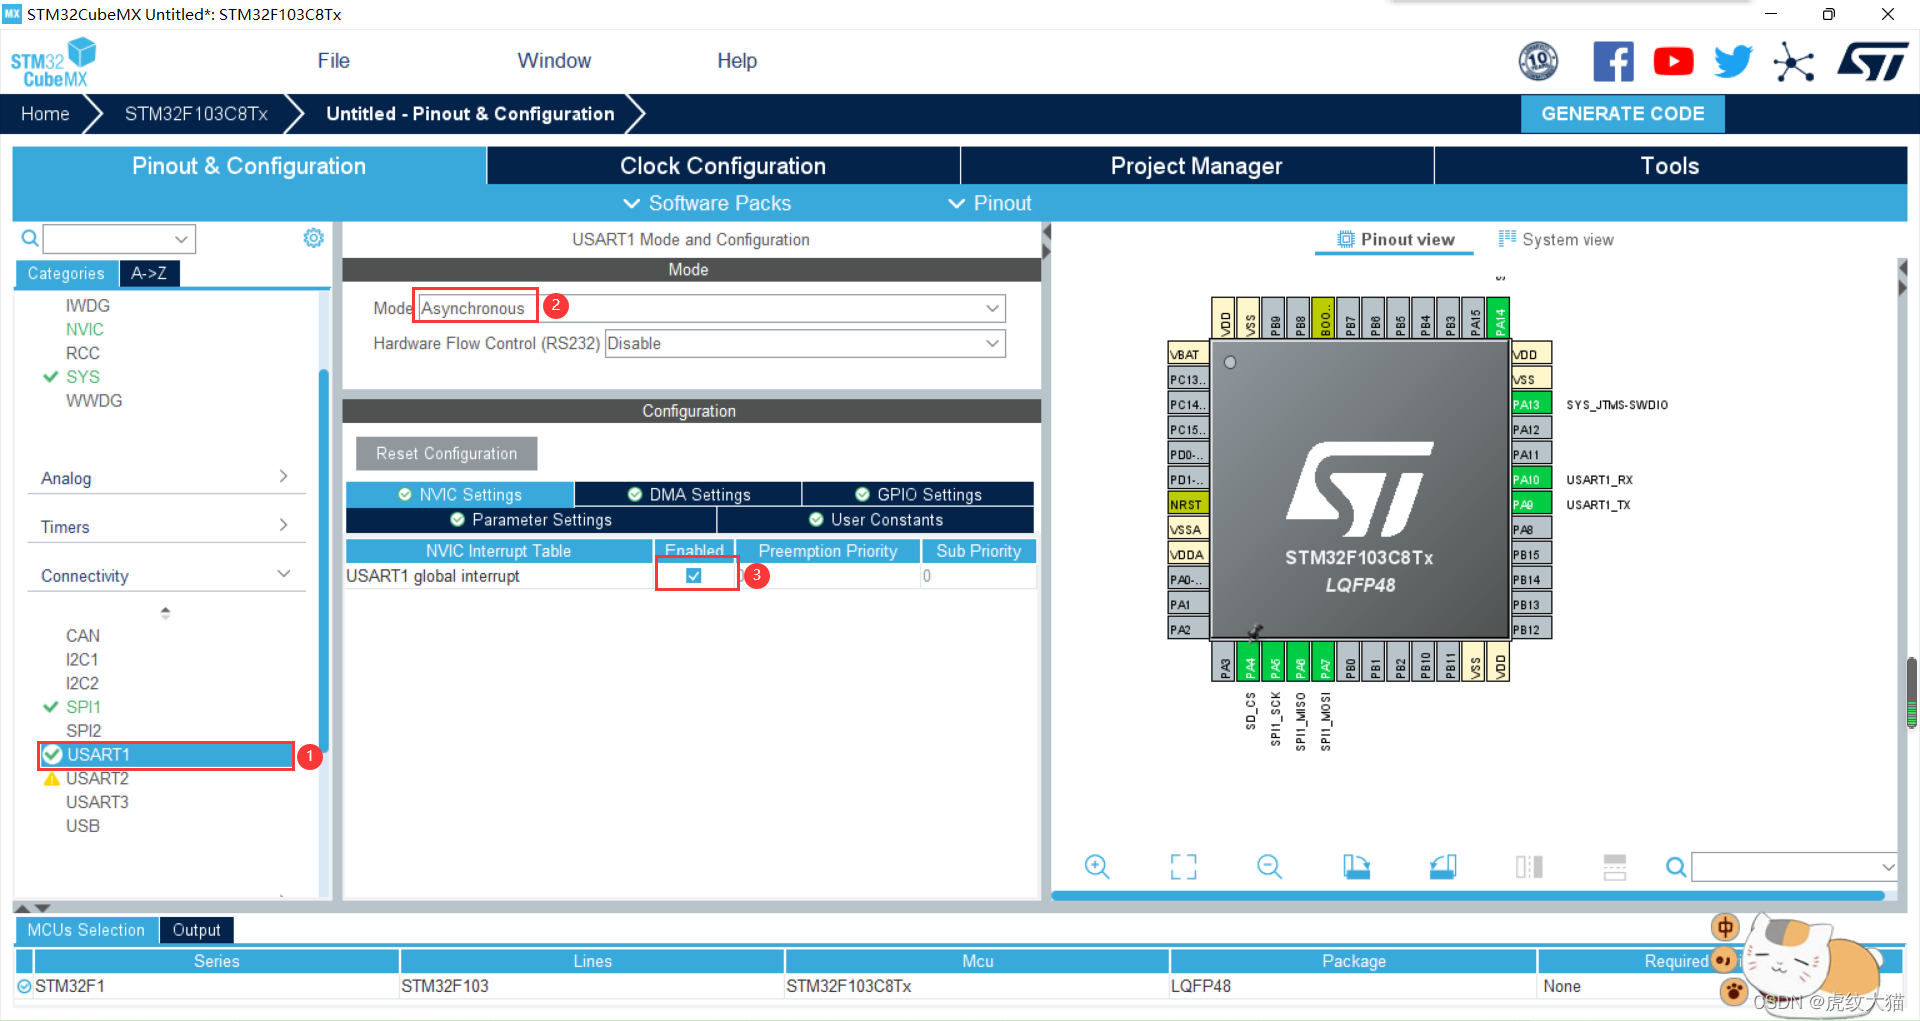The height and width of the screenshot is (1021, 1920).
Task: Switch to the A->Z sorting tab
Action: click(x=149, y=273)
